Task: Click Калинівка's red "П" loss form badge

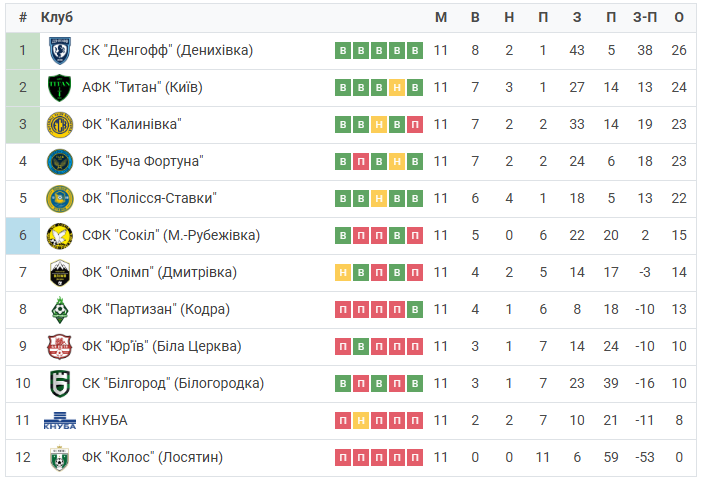Action: [x=415, y=124]
